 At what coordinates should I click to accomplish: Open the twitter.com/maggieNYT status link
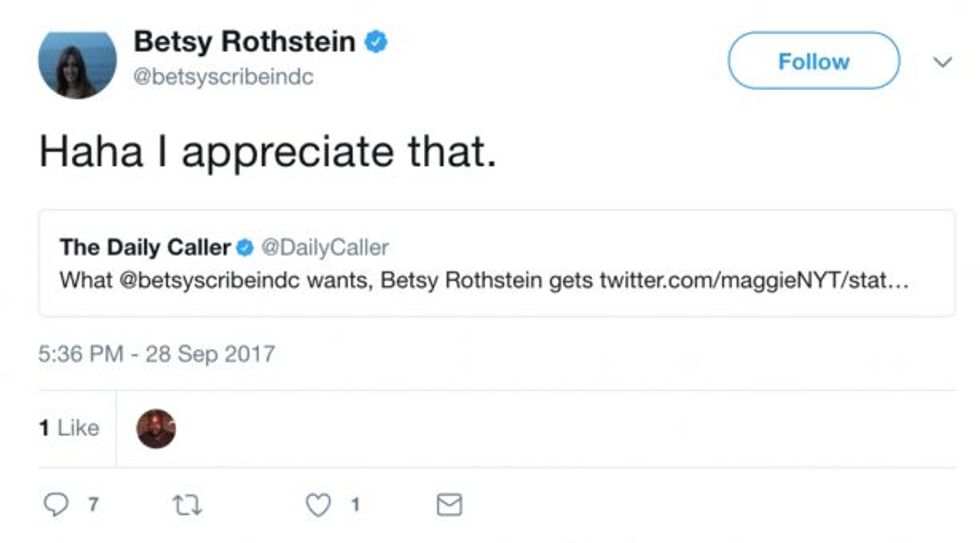(x=753, y=280)
